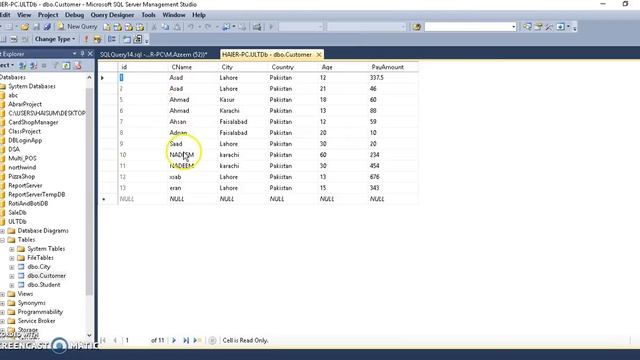Click Connect Object Explorer icon
Viewport: 640px width, 360px height.
[22, 66]
